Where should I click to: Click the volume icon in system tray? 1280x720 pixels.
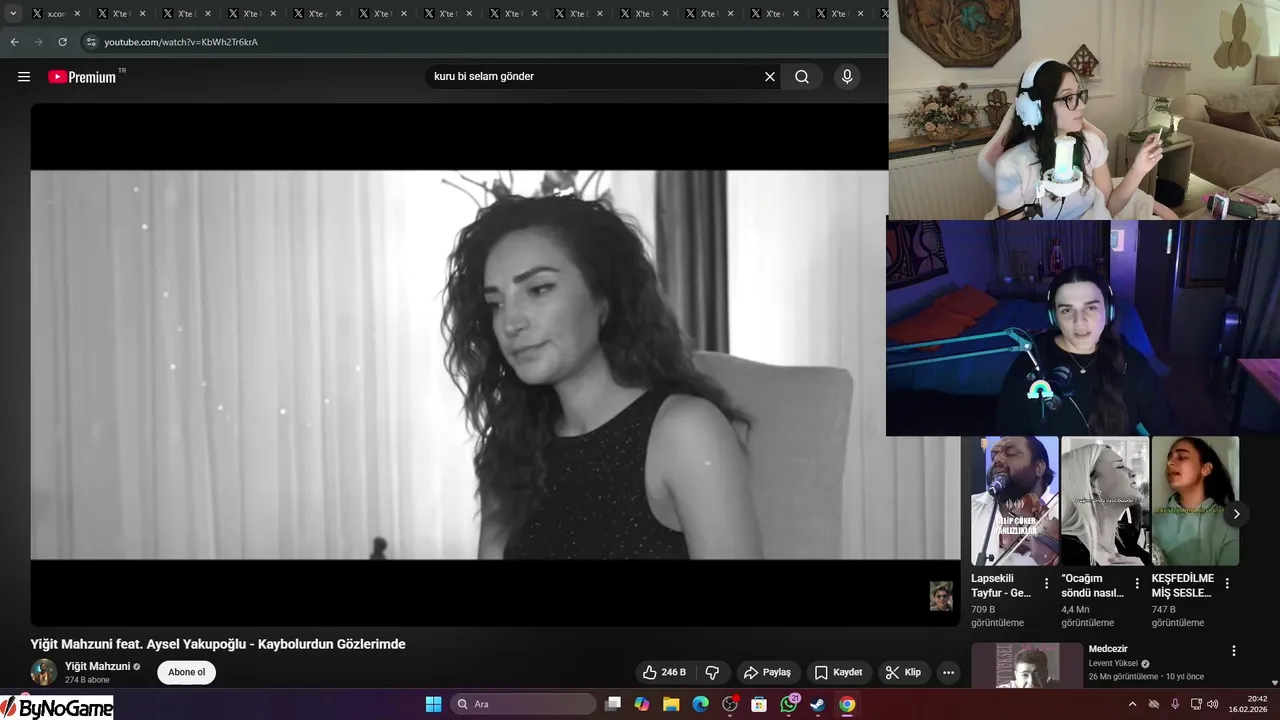coord(1213,704)
